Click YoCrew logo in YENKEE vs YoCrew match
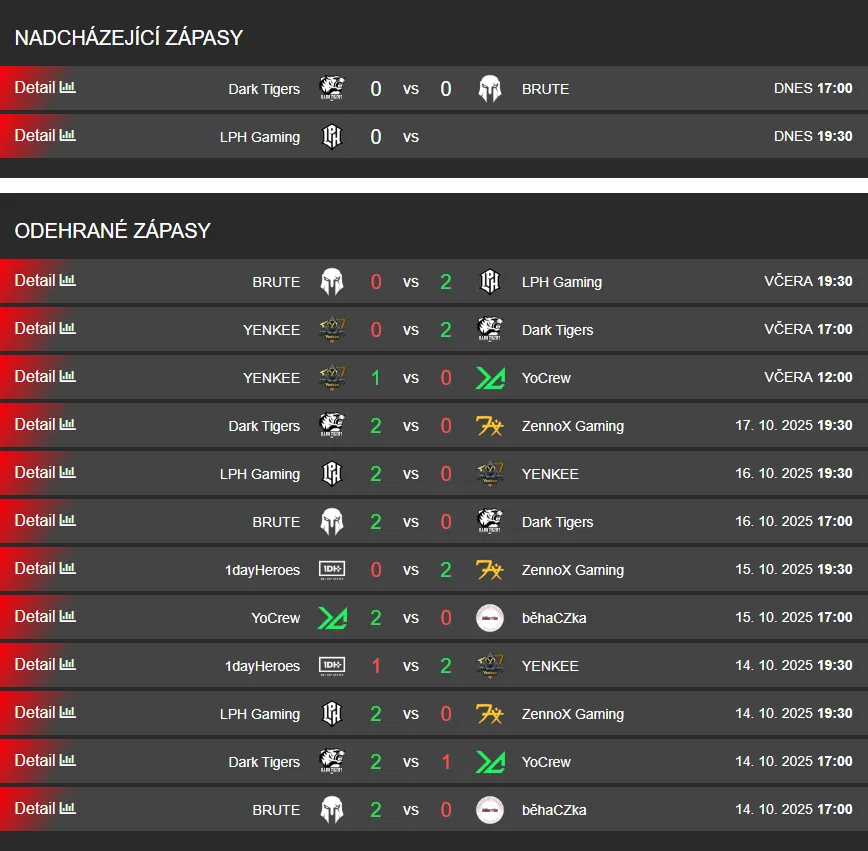 click(489, 378)
